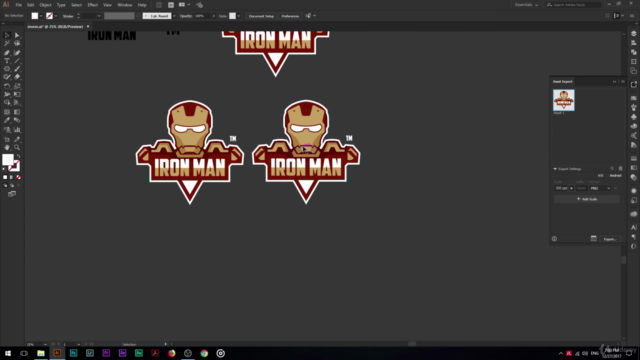
Task: Open the Type menu
Action: pos(61,5)
